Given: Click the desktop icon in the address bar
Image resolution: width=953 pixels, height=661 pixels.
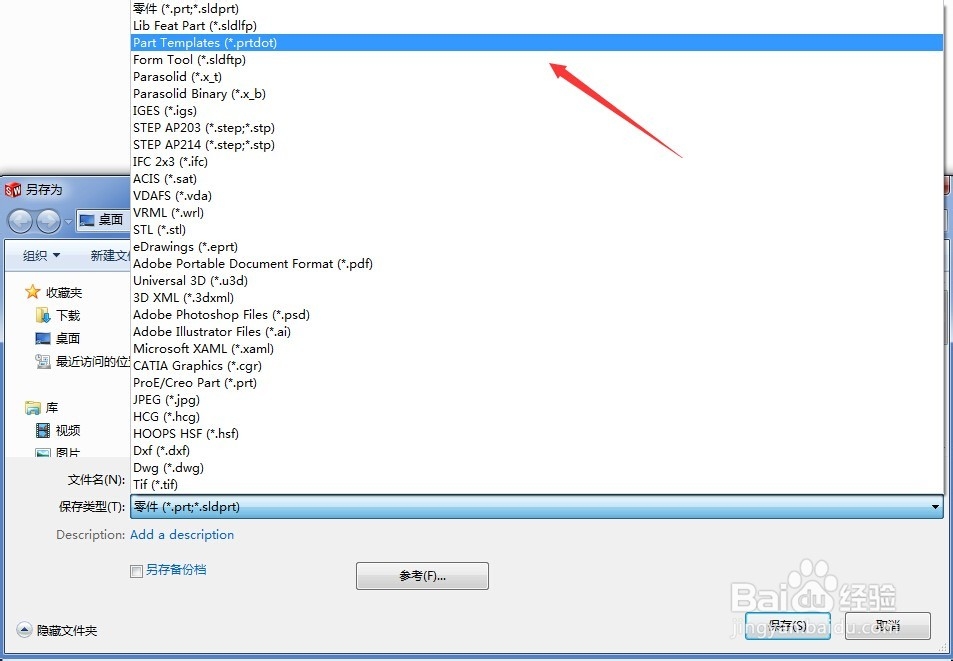Looking at the screenshot, I should coord(87,220).
